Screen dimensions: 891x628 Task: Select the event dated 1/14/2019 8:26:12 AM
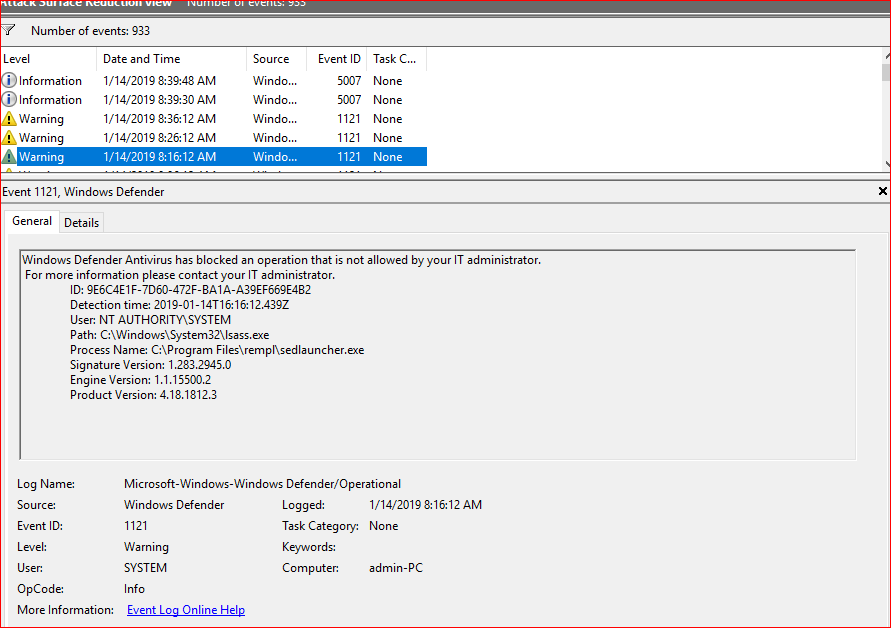point(214,138)
